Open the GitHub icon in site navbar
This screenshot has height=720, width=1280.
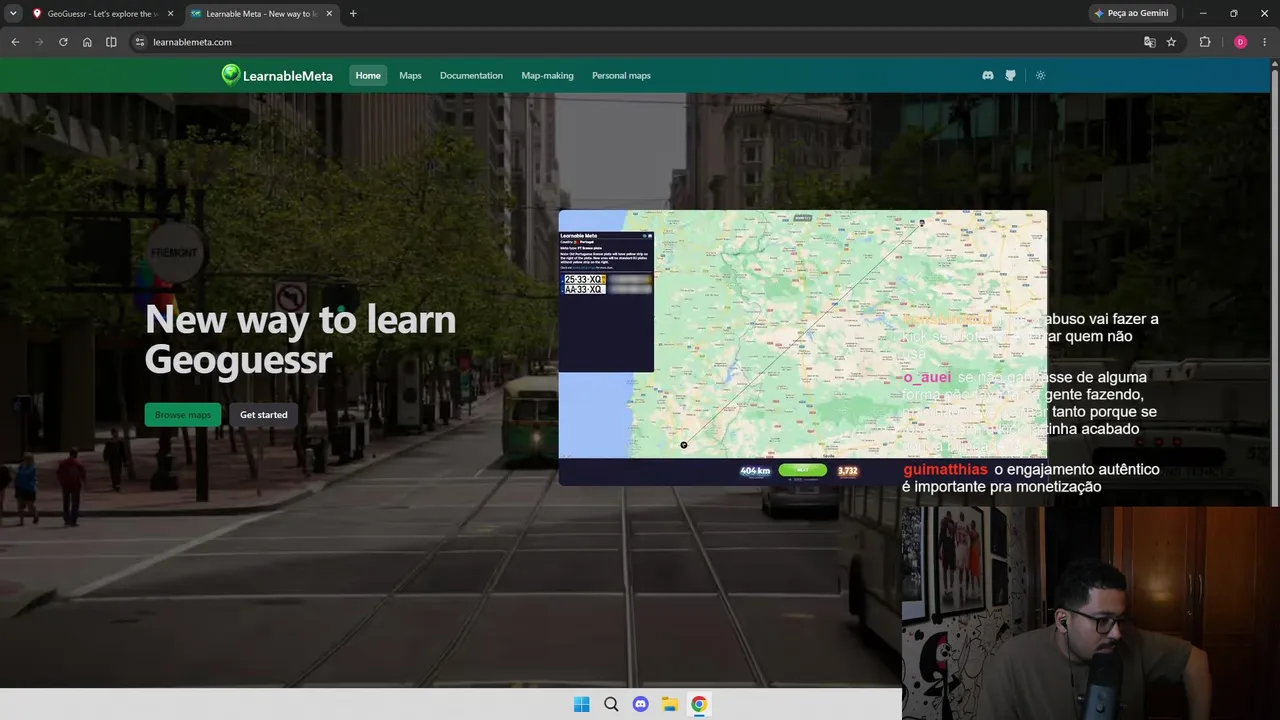1011,75
